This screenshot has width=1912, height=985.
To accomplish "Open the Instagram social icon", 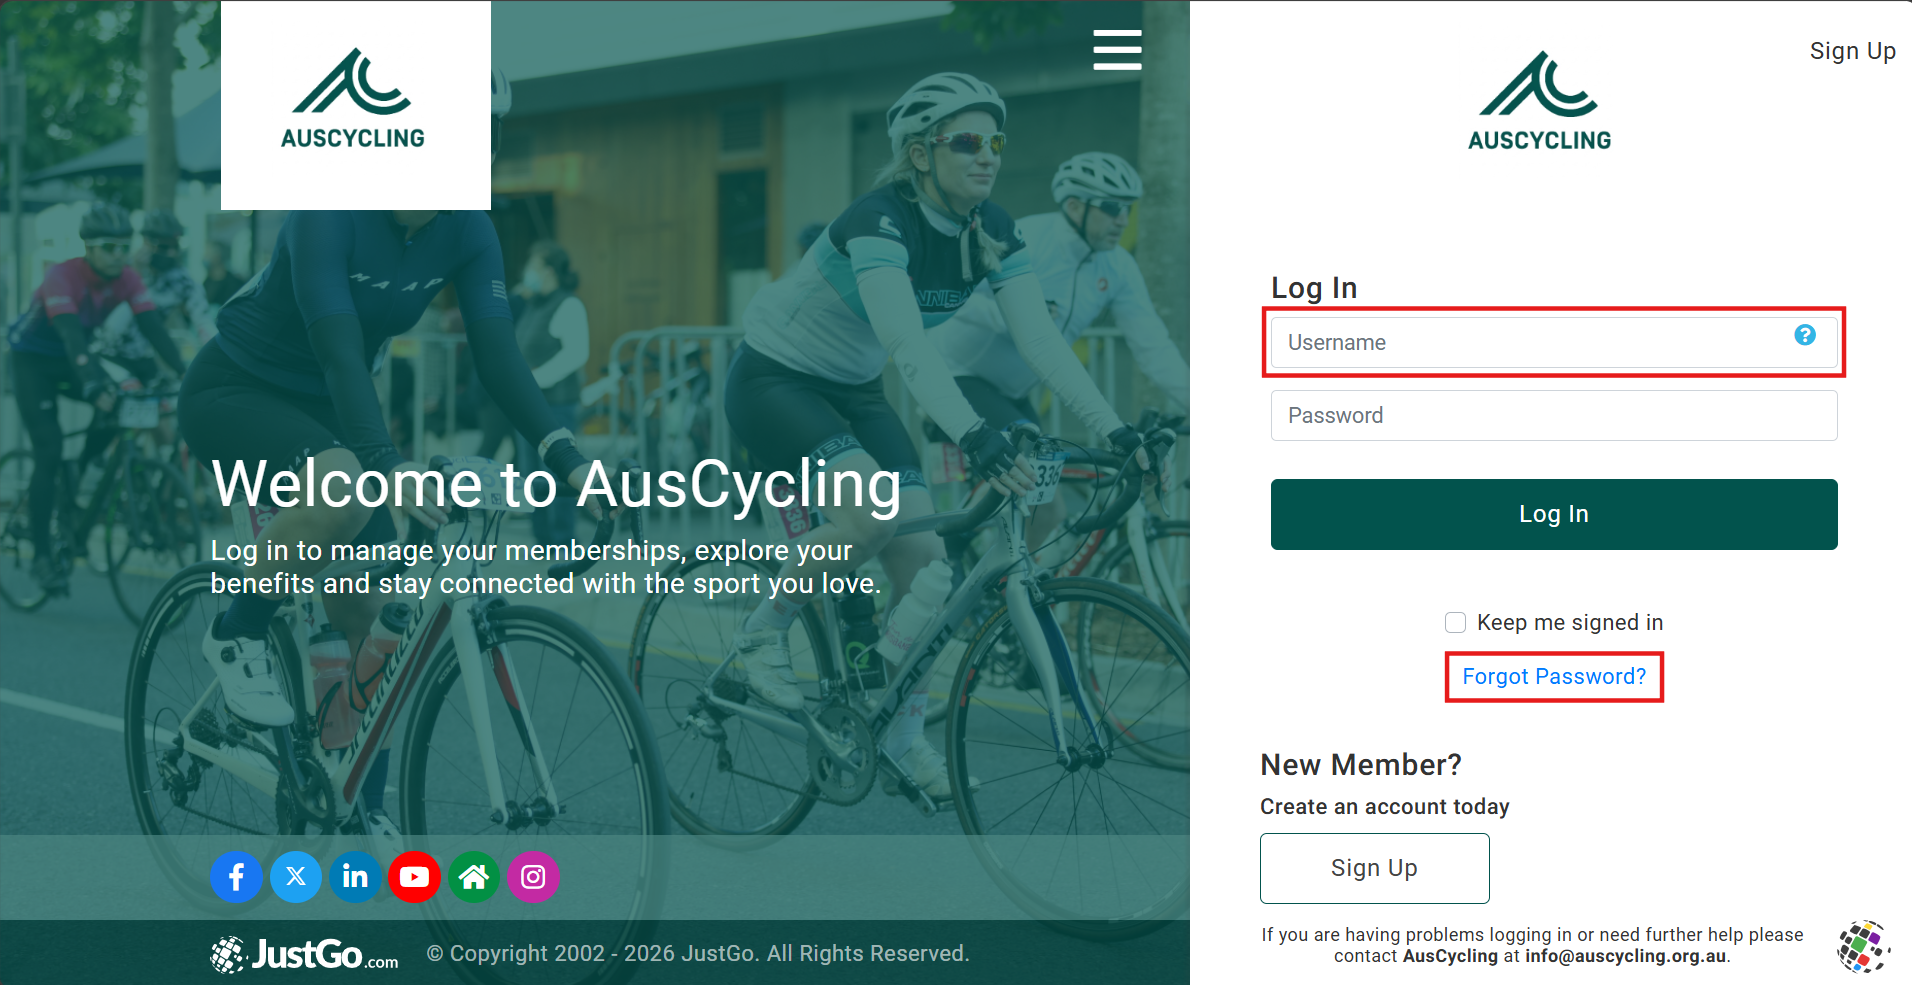I will point(533,877).
